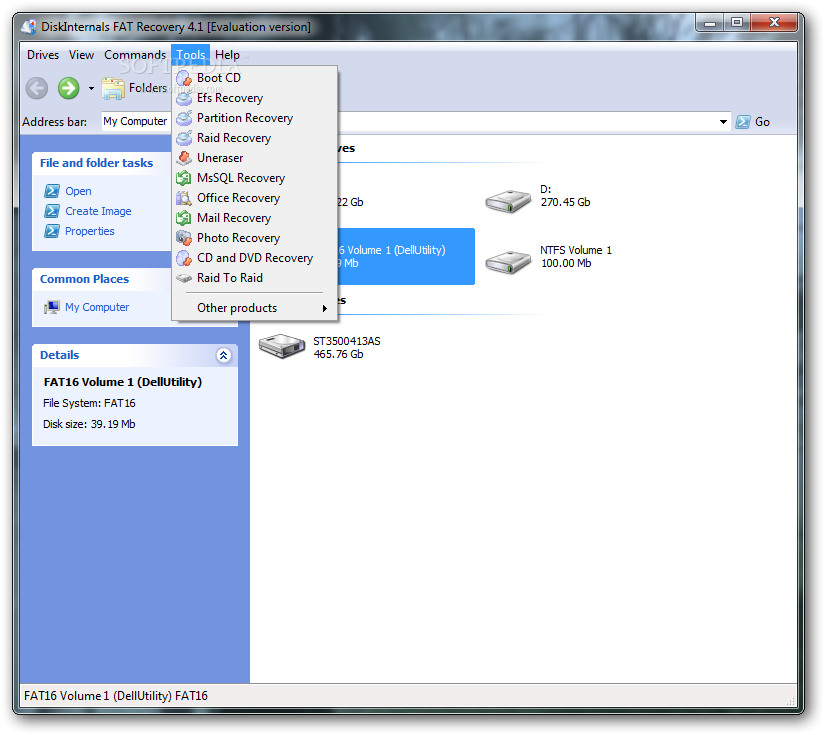The image size is (825, 735).
Task: Click the Back navigation arrow
Action: click(x=37, y=88)
